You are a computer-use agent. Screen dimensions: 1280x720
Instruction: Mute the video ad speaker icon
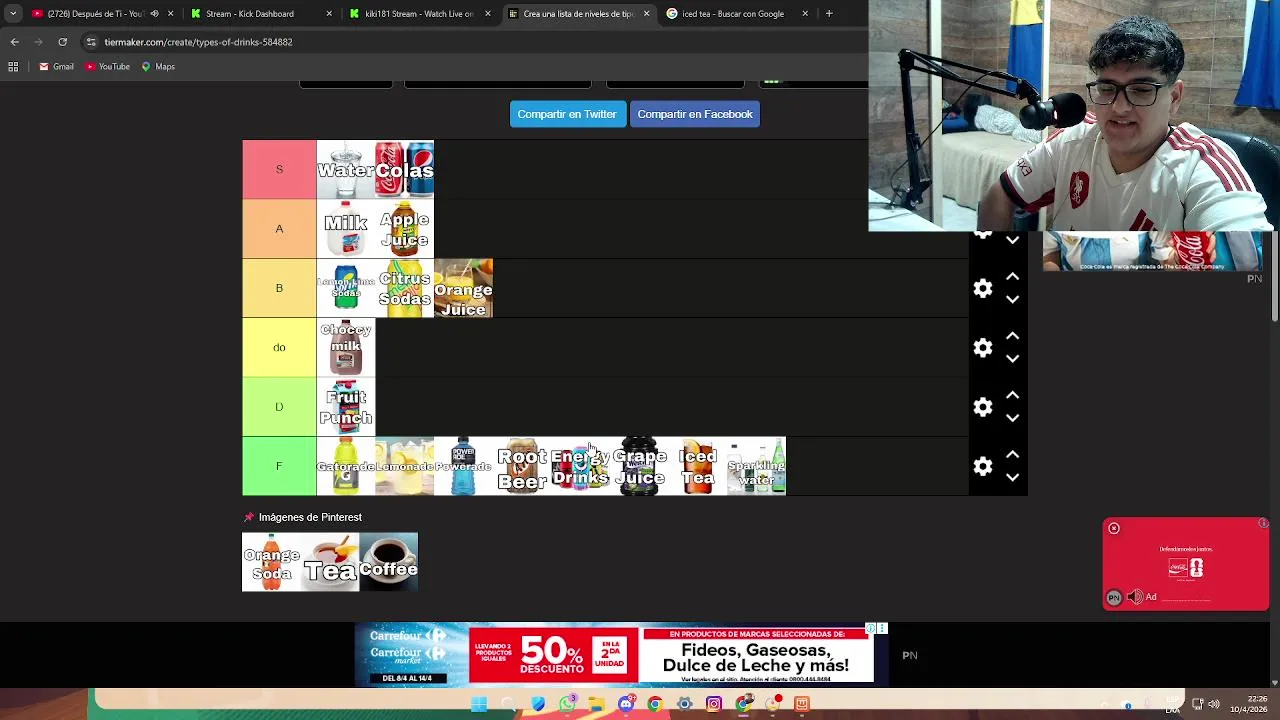click(1135, 597)
